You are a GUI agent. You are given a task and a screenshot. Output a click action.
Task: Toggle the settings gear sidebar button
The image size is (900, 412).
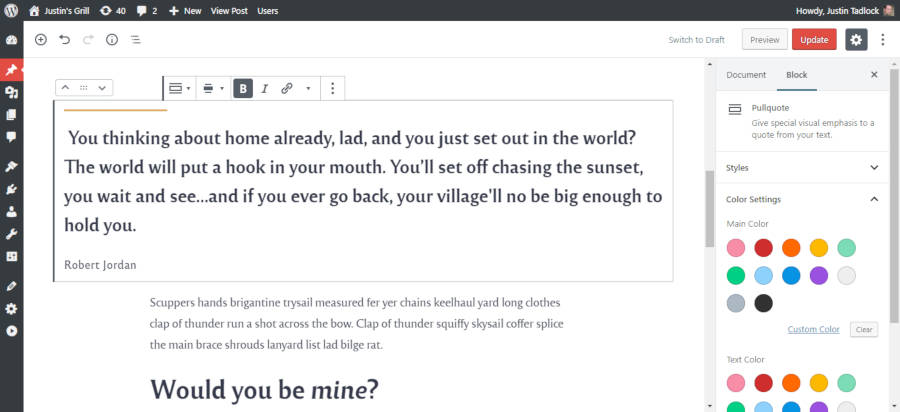(856, 40)
